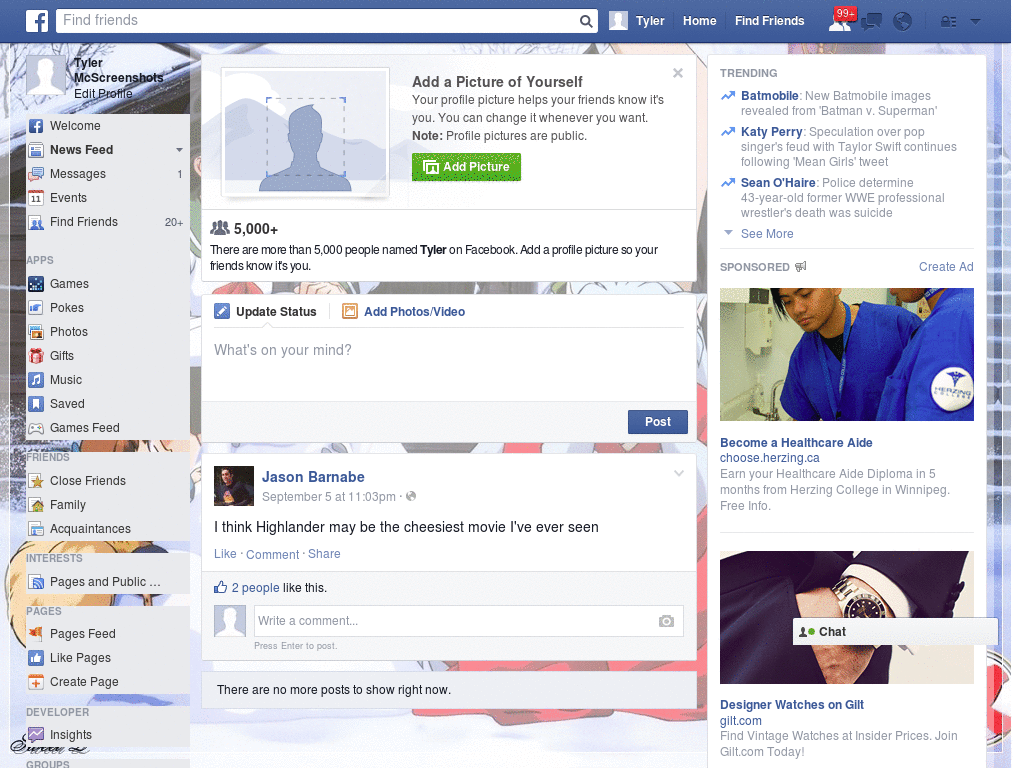Click camera icon in comment box
The height and width of the screenshot is (768, 1024).
click(666, 621)
